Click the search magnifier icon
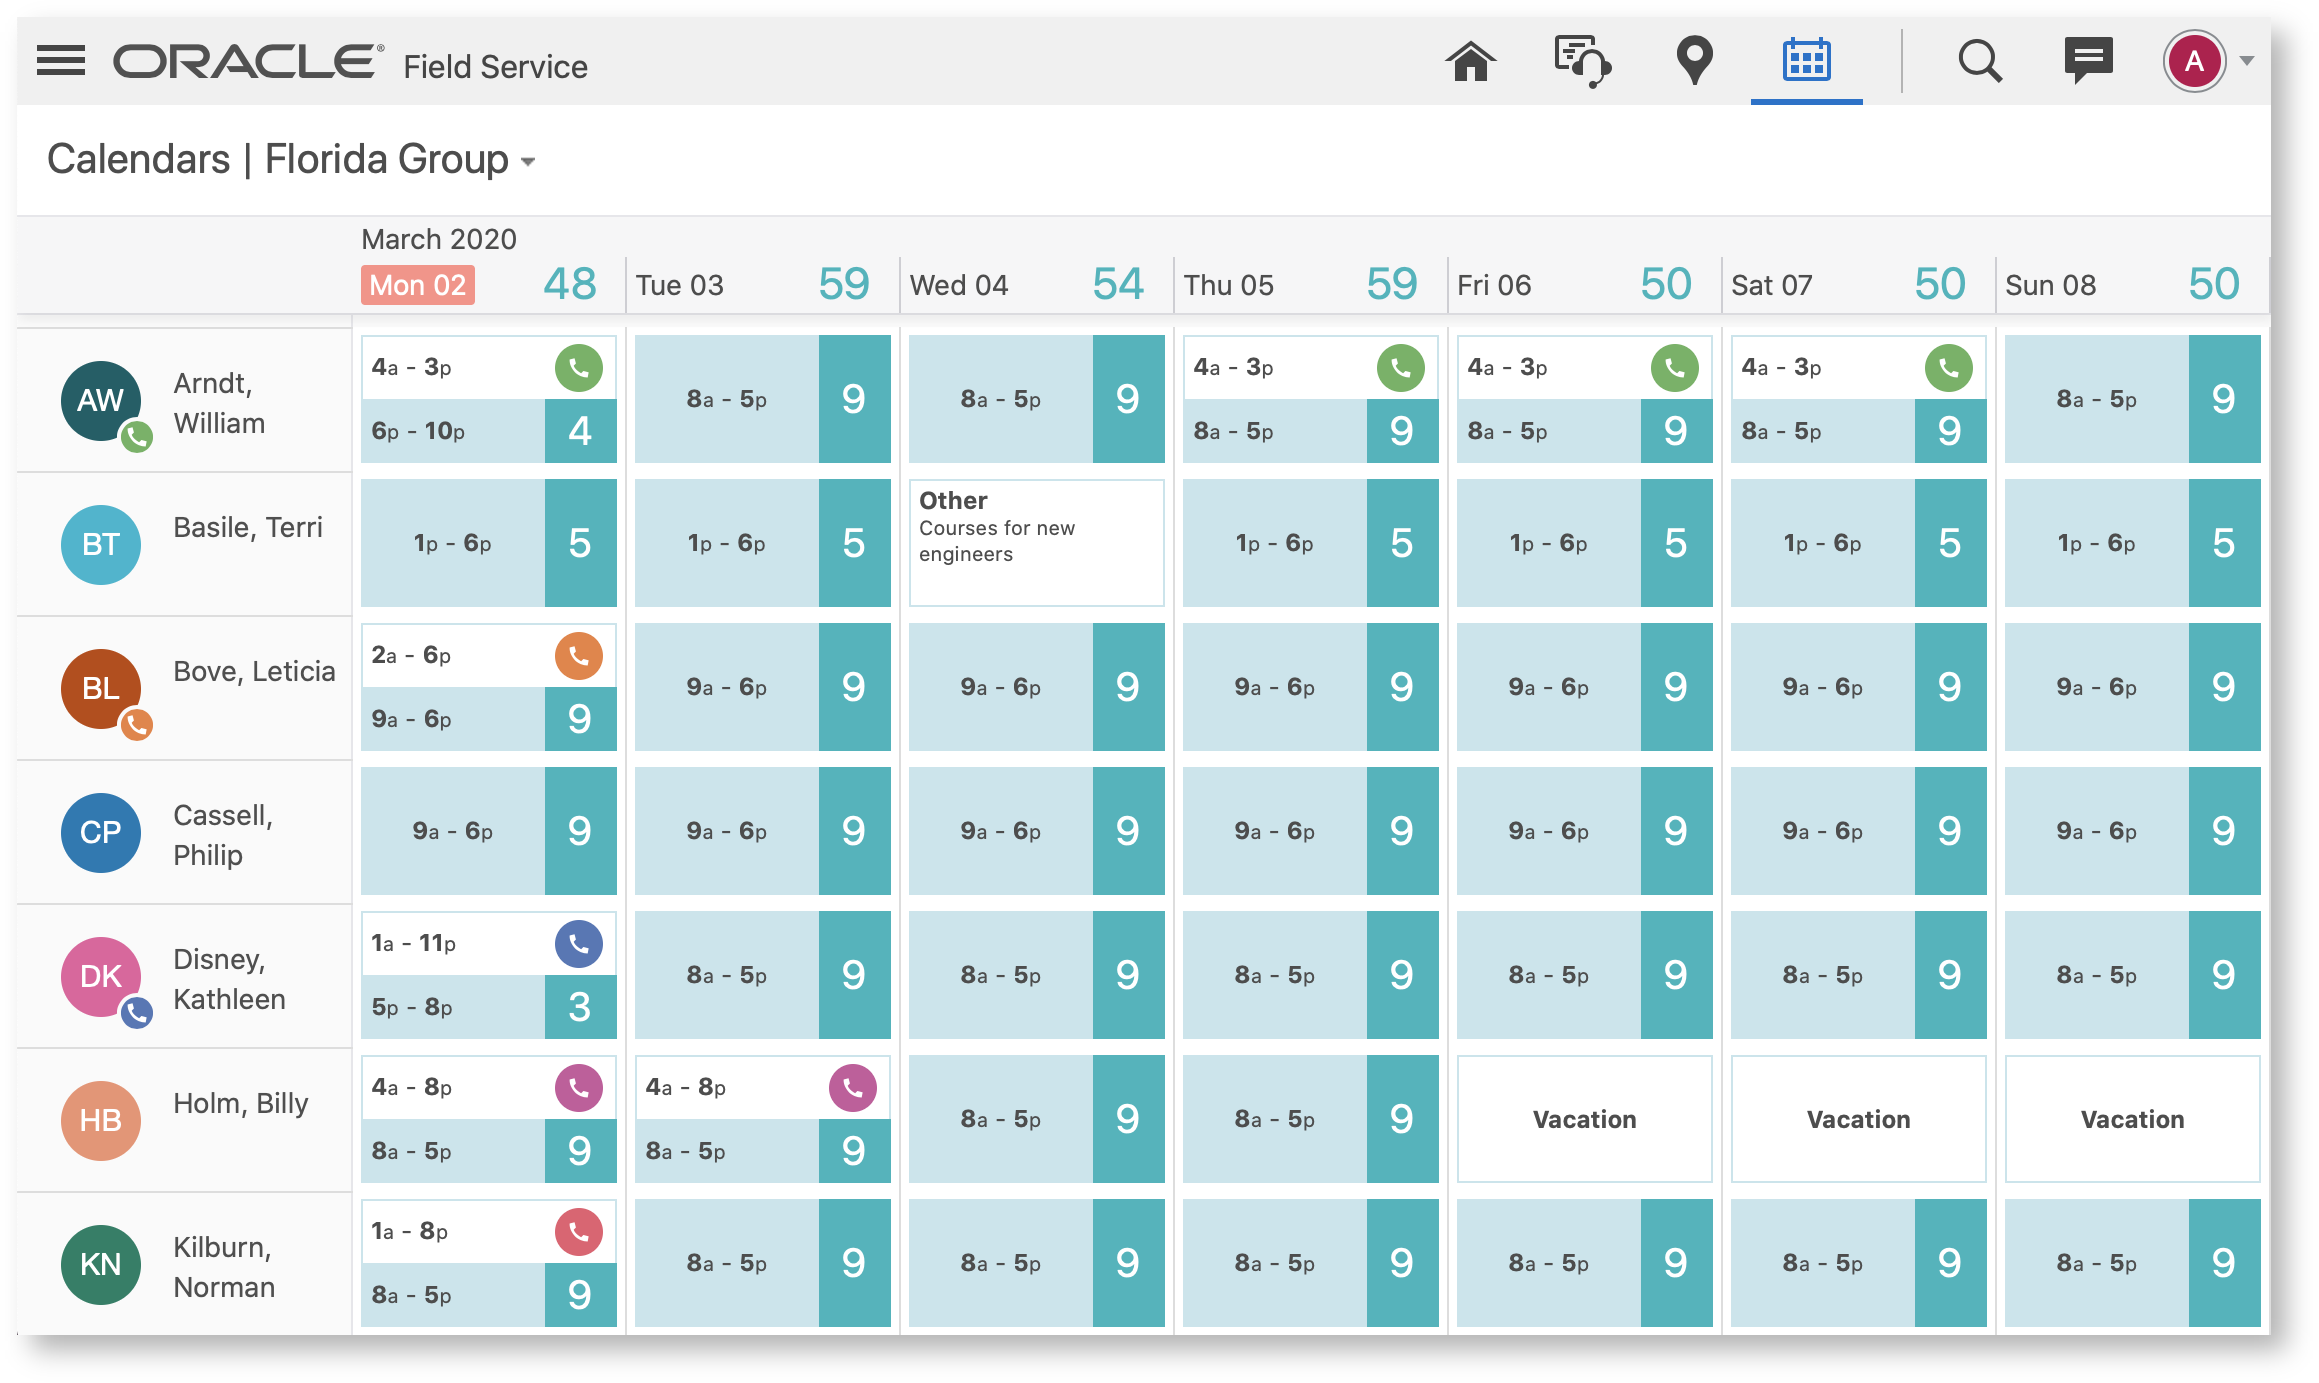The image size is (2319, 1383). (1979, 62)
